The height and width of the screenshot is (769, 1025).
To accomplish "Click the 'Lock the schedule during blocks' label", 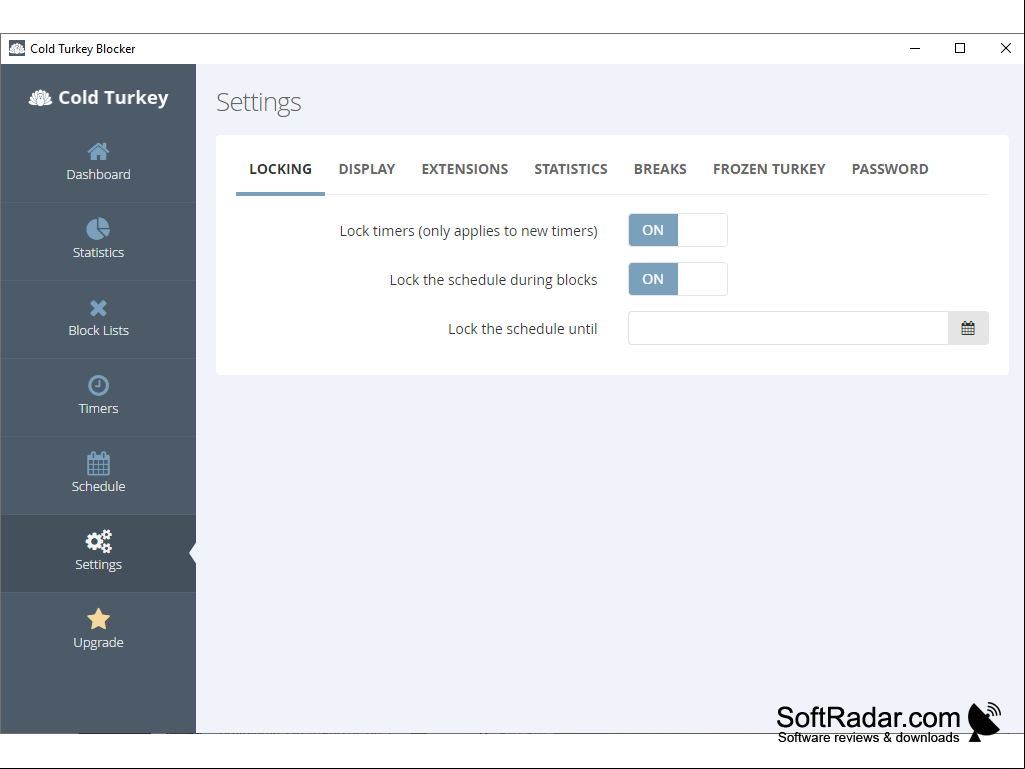I will 494,280.
